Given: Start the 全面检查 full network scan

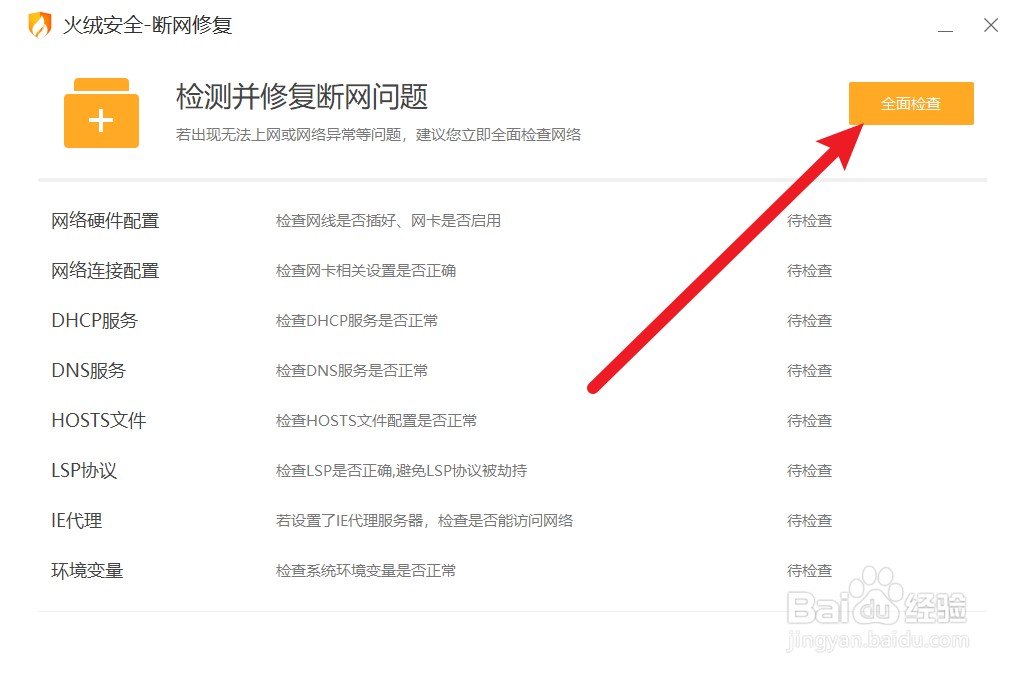Looking at the screenshot, I should click(910, 103).
